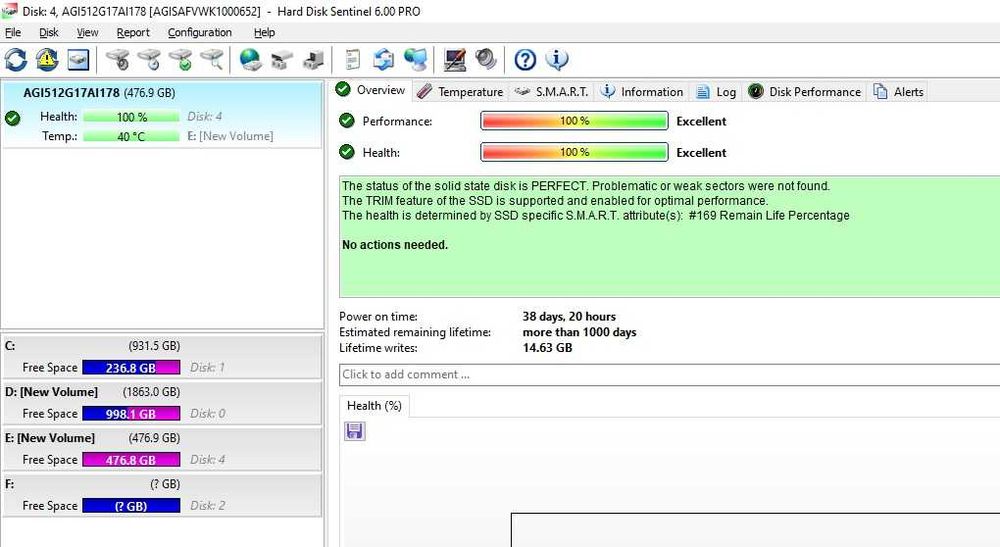Click the mail with blue arrows icon
The image size is (1000, 547).
click(x=383, y=60)
